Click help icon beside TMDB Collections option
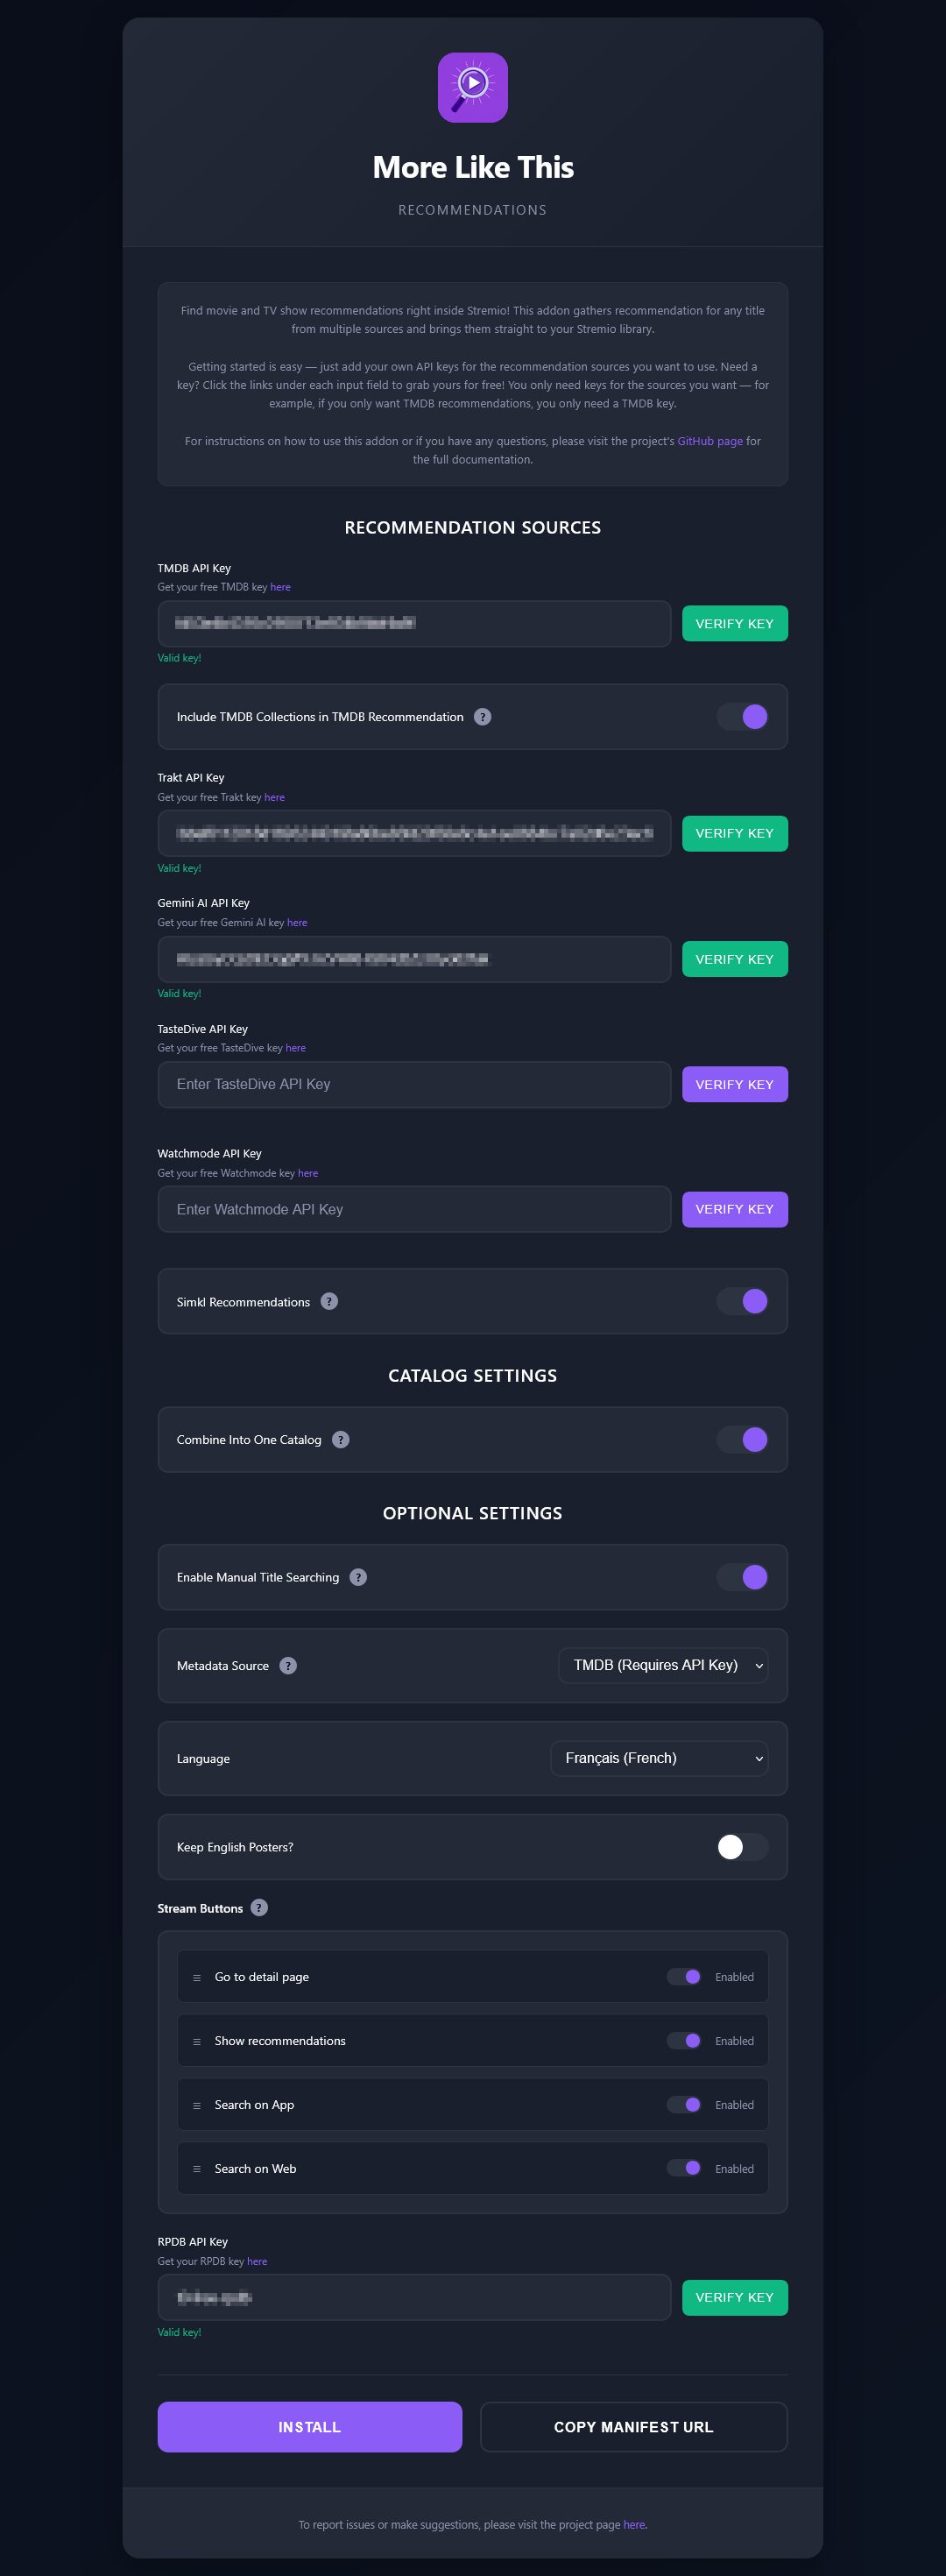Image resolution: width=946 pixels, height=2576 pixels. (x=482, y=717)
